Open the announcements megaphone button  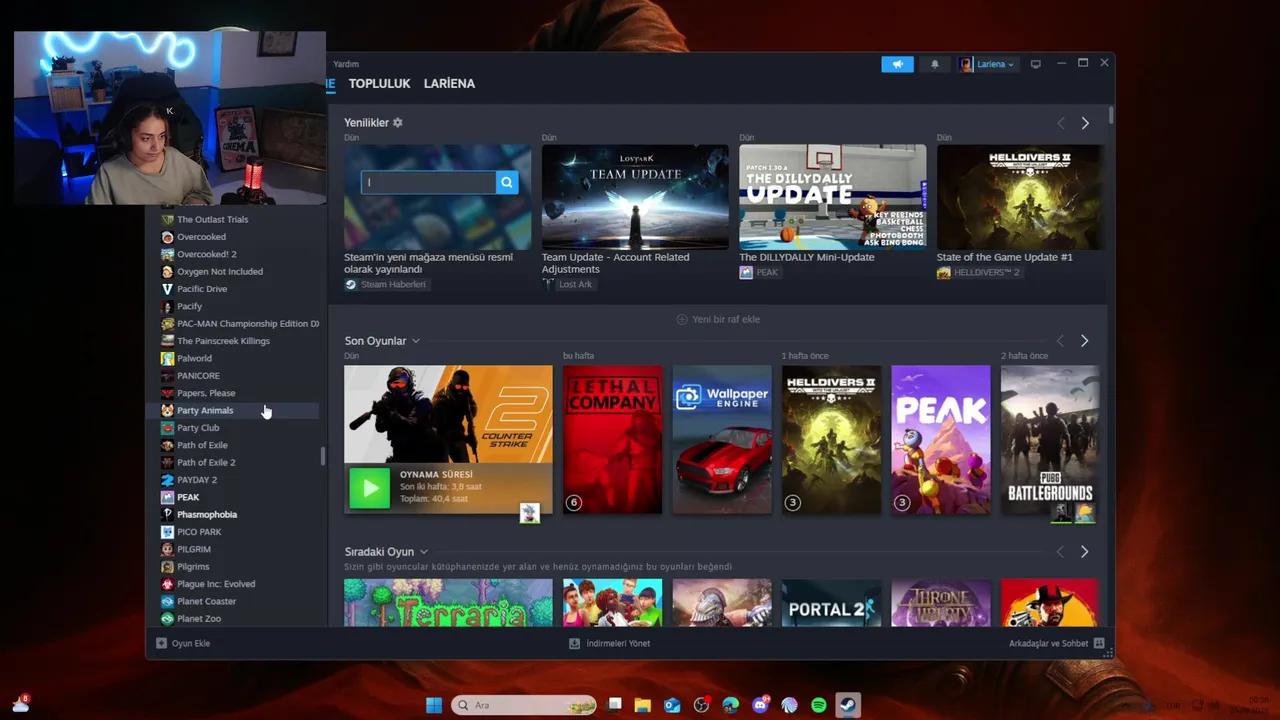(897, 64)
